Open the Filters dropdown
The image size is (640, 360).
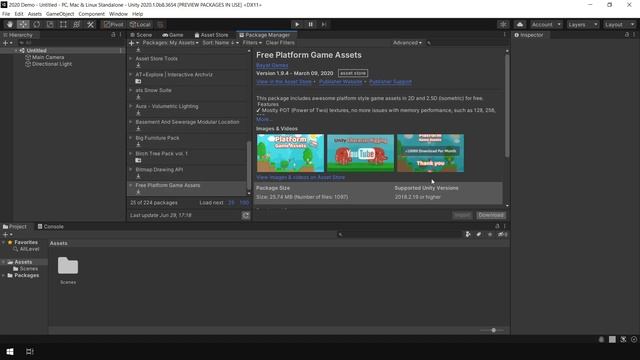pyautogui.click(x=252, y=43)
